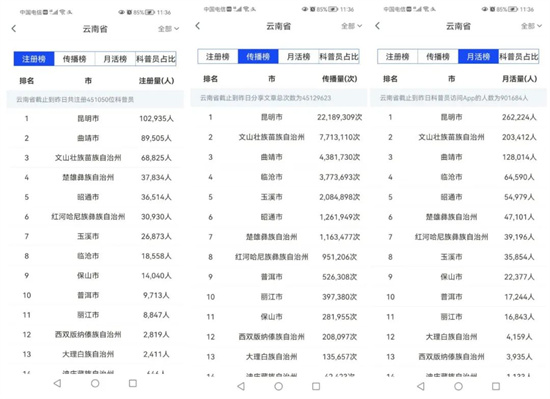This screenshot has width=550, height=399.
Task: Tap back arrow in right phone screen
Action: [x=377, y=26]
